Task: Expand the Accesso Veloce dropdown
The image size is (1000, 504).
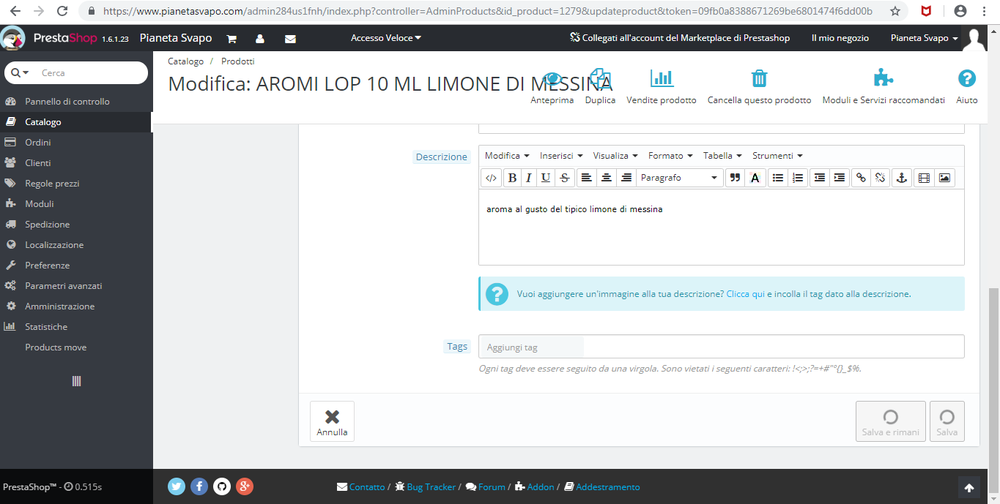Action: point(386,38)
